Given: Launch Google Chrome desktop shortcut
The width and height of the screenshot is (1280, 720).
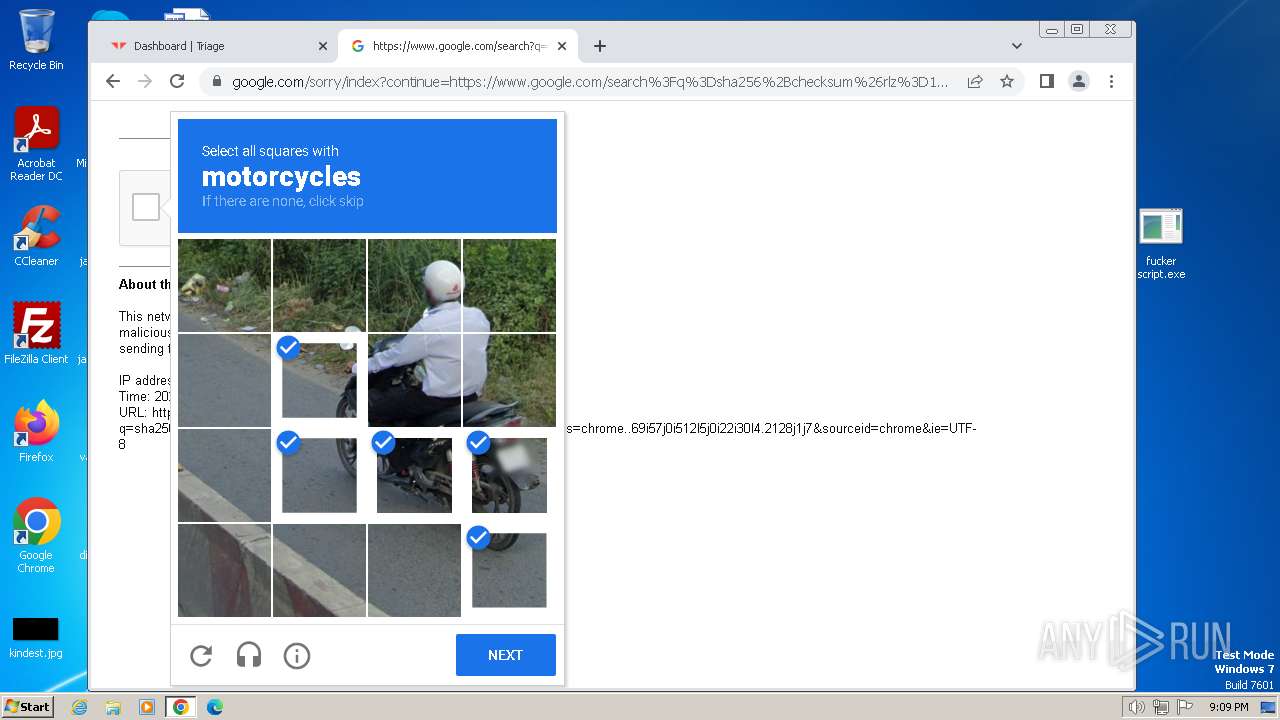Looking at the screenshot, I should (36, 535).
